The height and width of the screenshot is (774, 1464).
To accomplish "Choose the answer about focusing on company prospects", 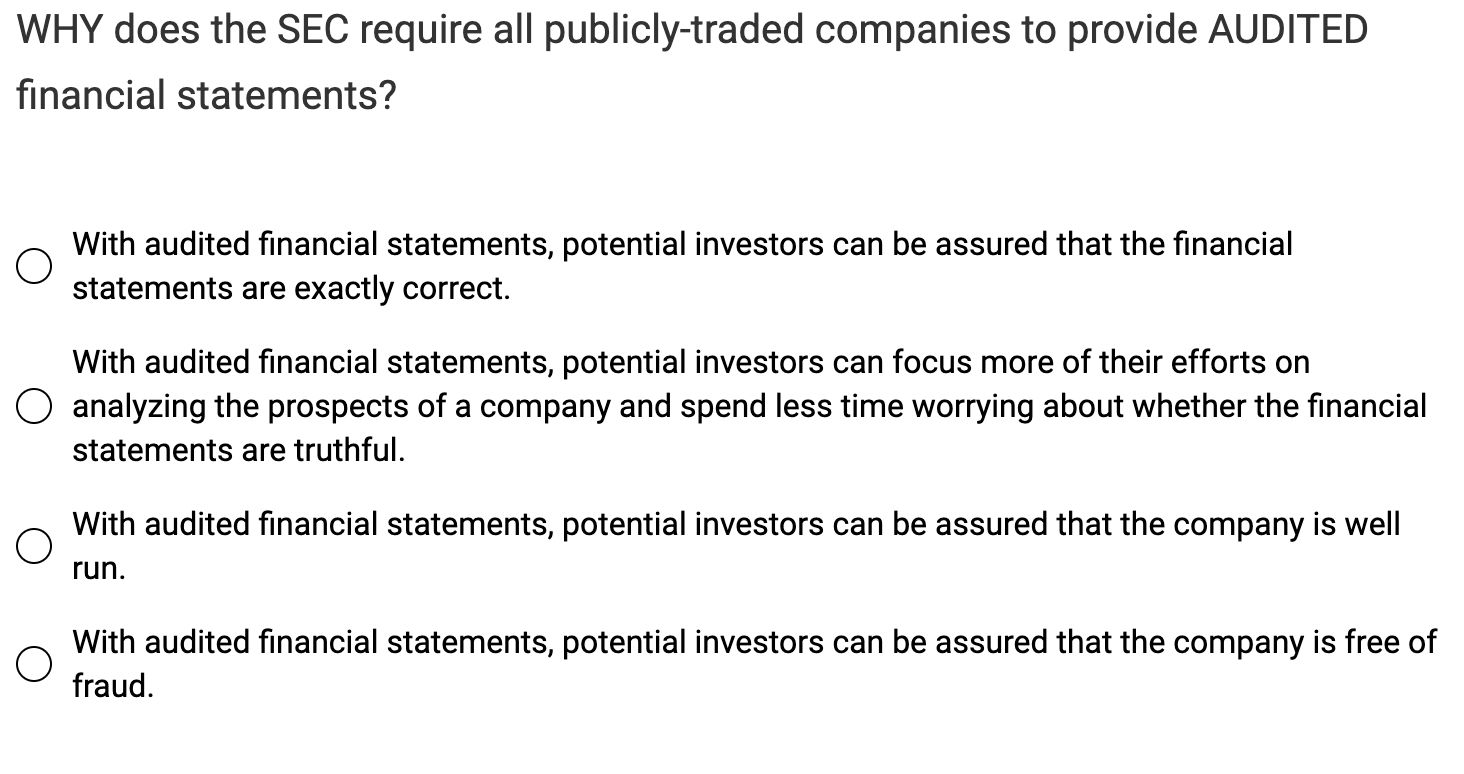I will click(x=33, y=406).
